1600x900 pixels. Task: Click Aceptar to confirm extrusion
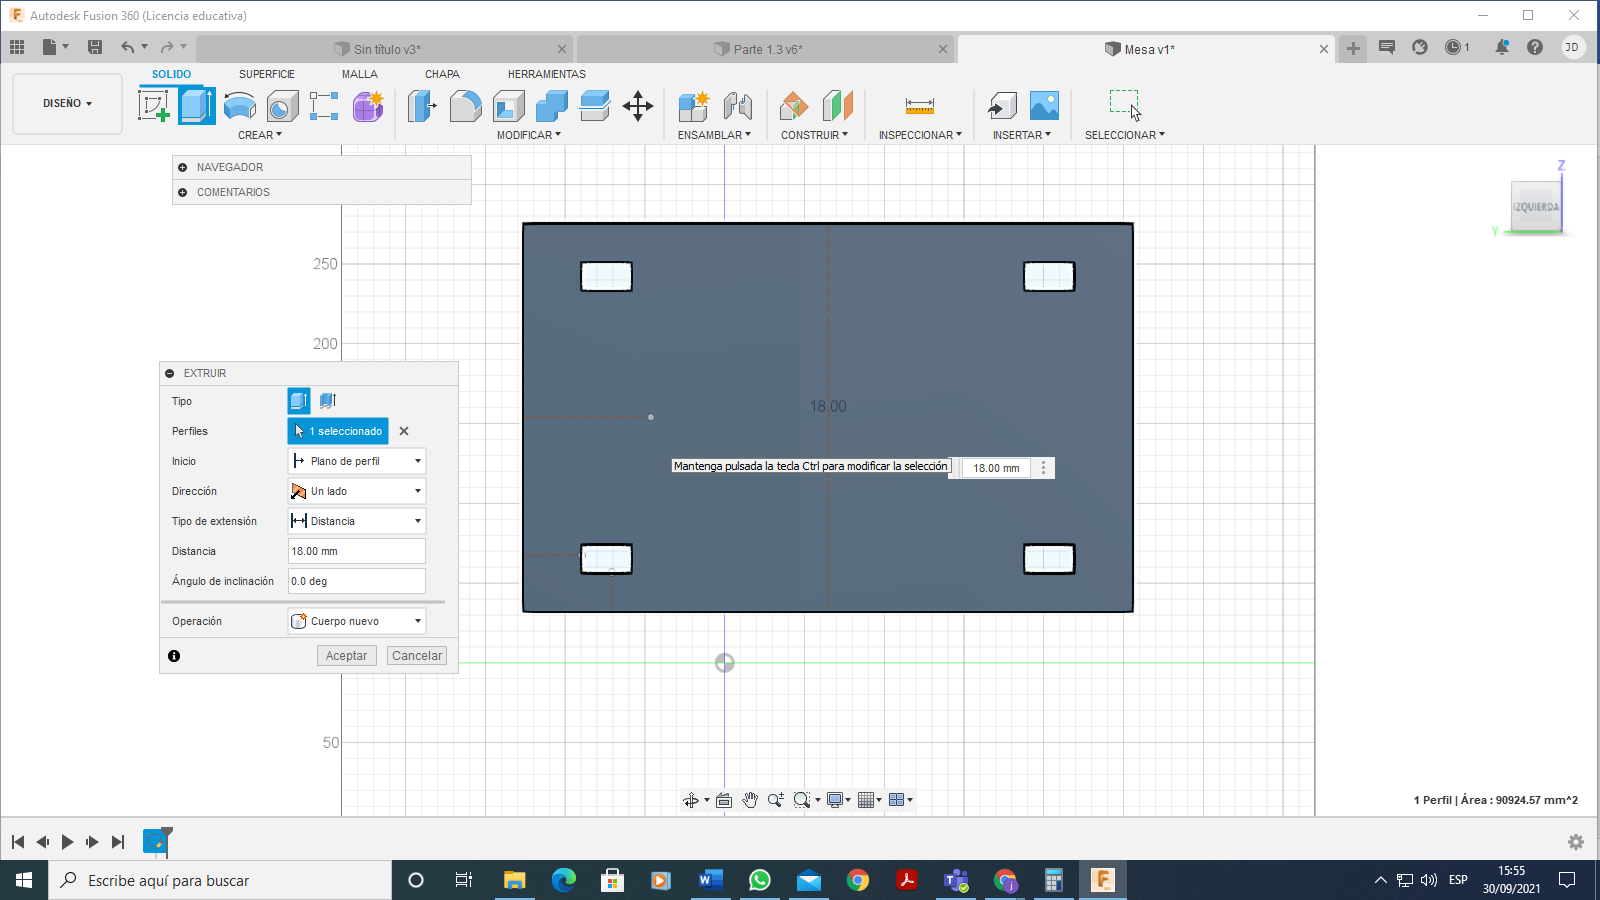click(x=346, y=656)
